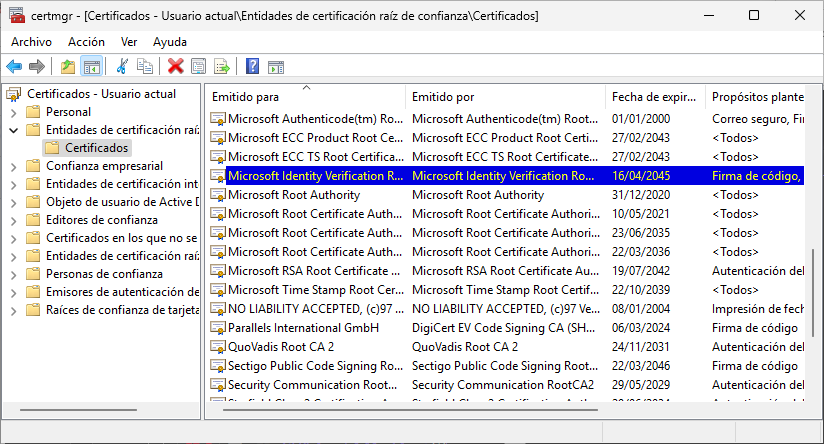Click certificate icon for Microsoft Time Stamp Root
Image resolution: width=824 pixels, height=444 pixels.
point(218,290)
